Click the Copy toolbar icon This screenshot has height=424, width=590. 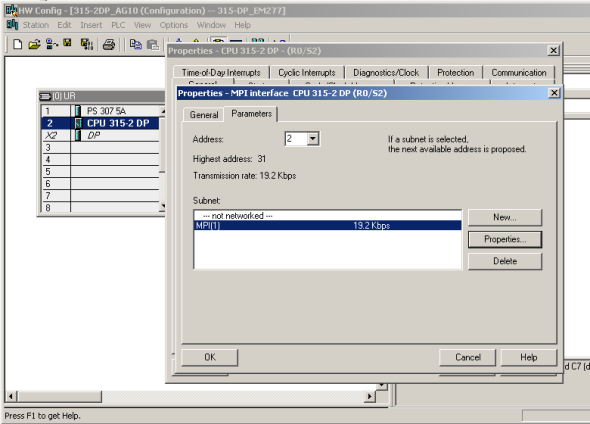(135, 44)
